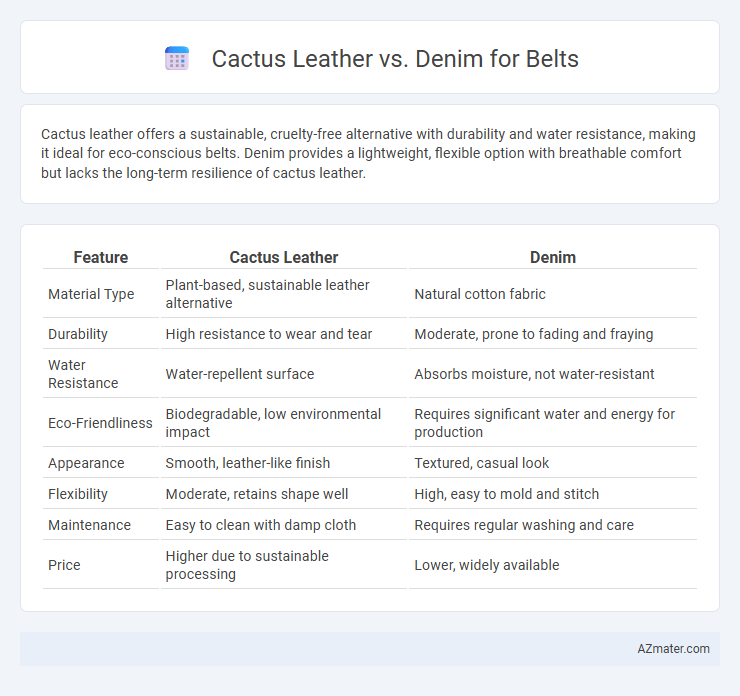This screenshot has height=696, width=740.
Task: Click 'Easy to clean with damp cloth' cell
Action: [284, 525]
